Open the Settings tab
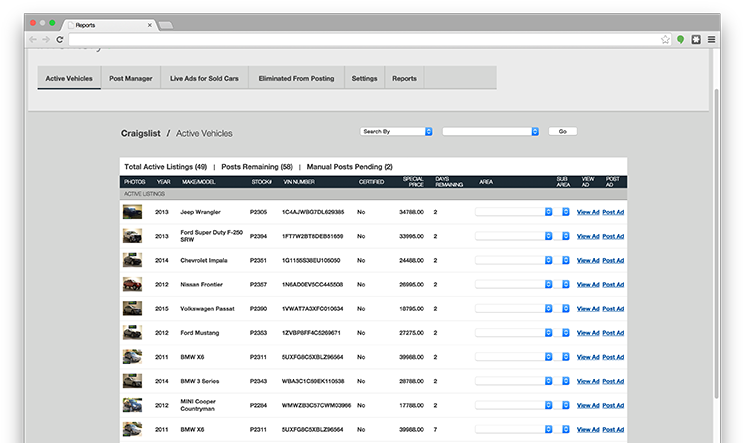This screenshot has width=743, height=443. tap(364, 78)
